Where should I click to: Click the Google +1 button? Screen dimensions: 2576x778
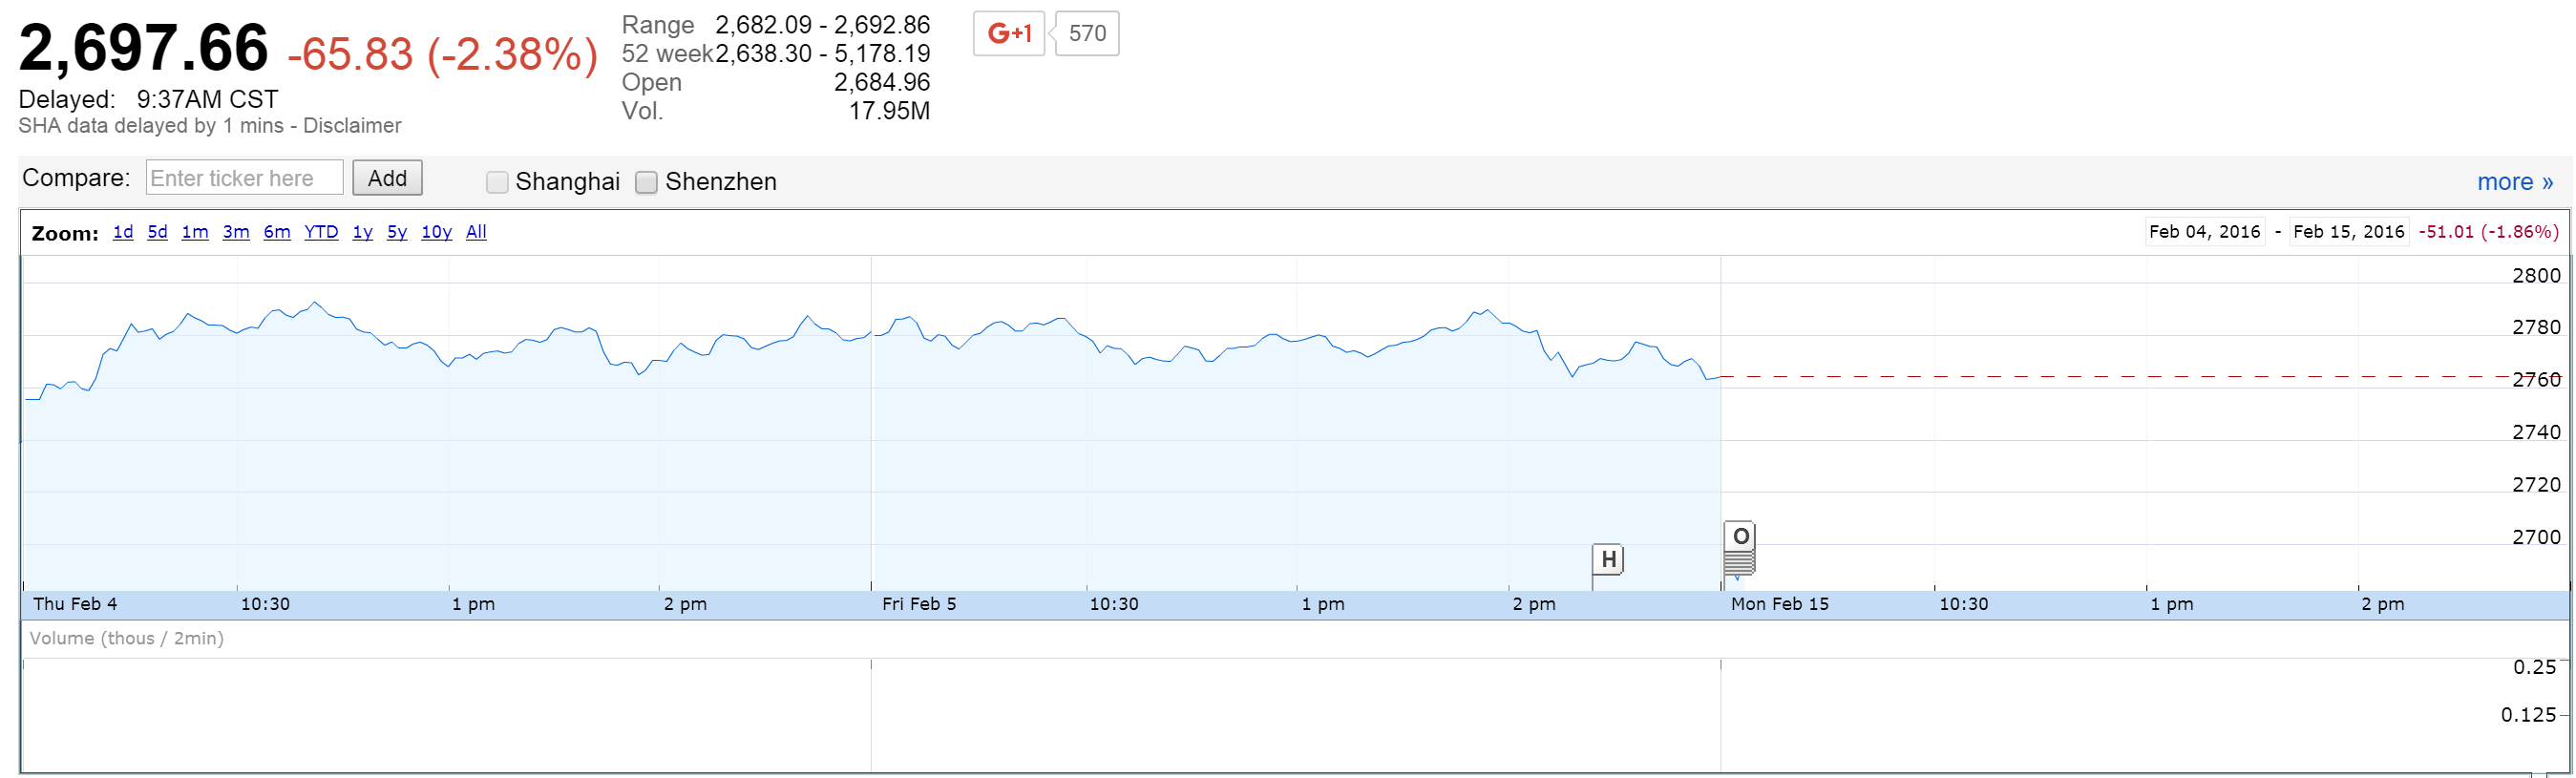(x=1008, y=34)
